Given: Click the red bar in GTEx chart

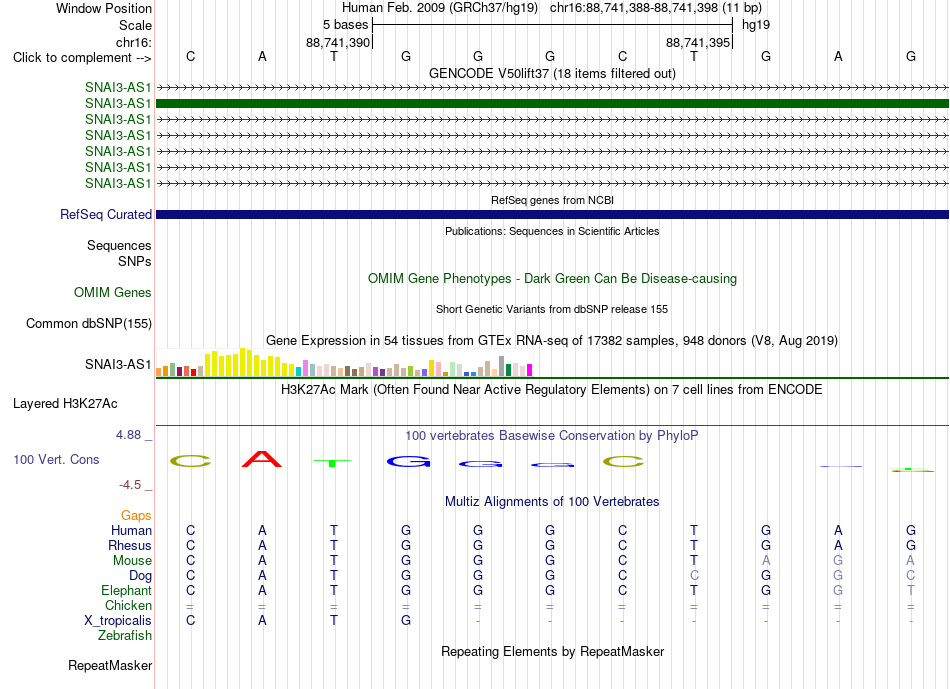Looking at the screenshot, I should (193, 372).
